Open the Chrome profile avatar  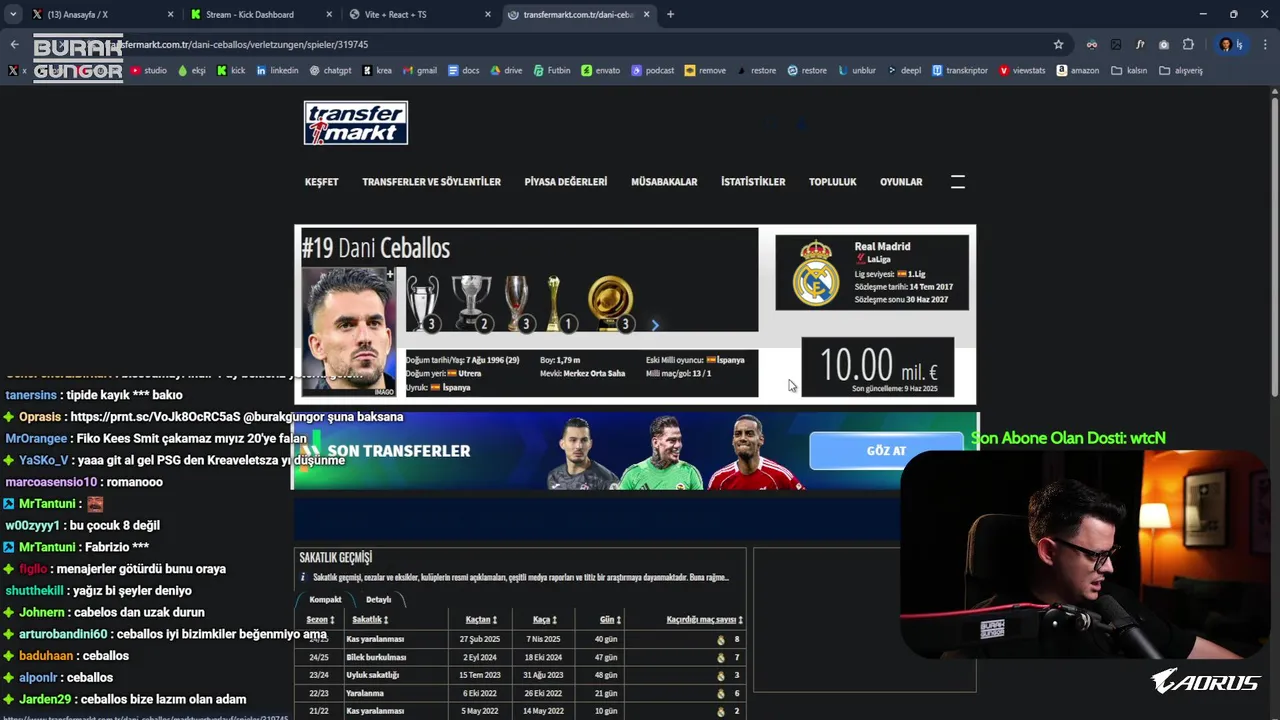1226,44
